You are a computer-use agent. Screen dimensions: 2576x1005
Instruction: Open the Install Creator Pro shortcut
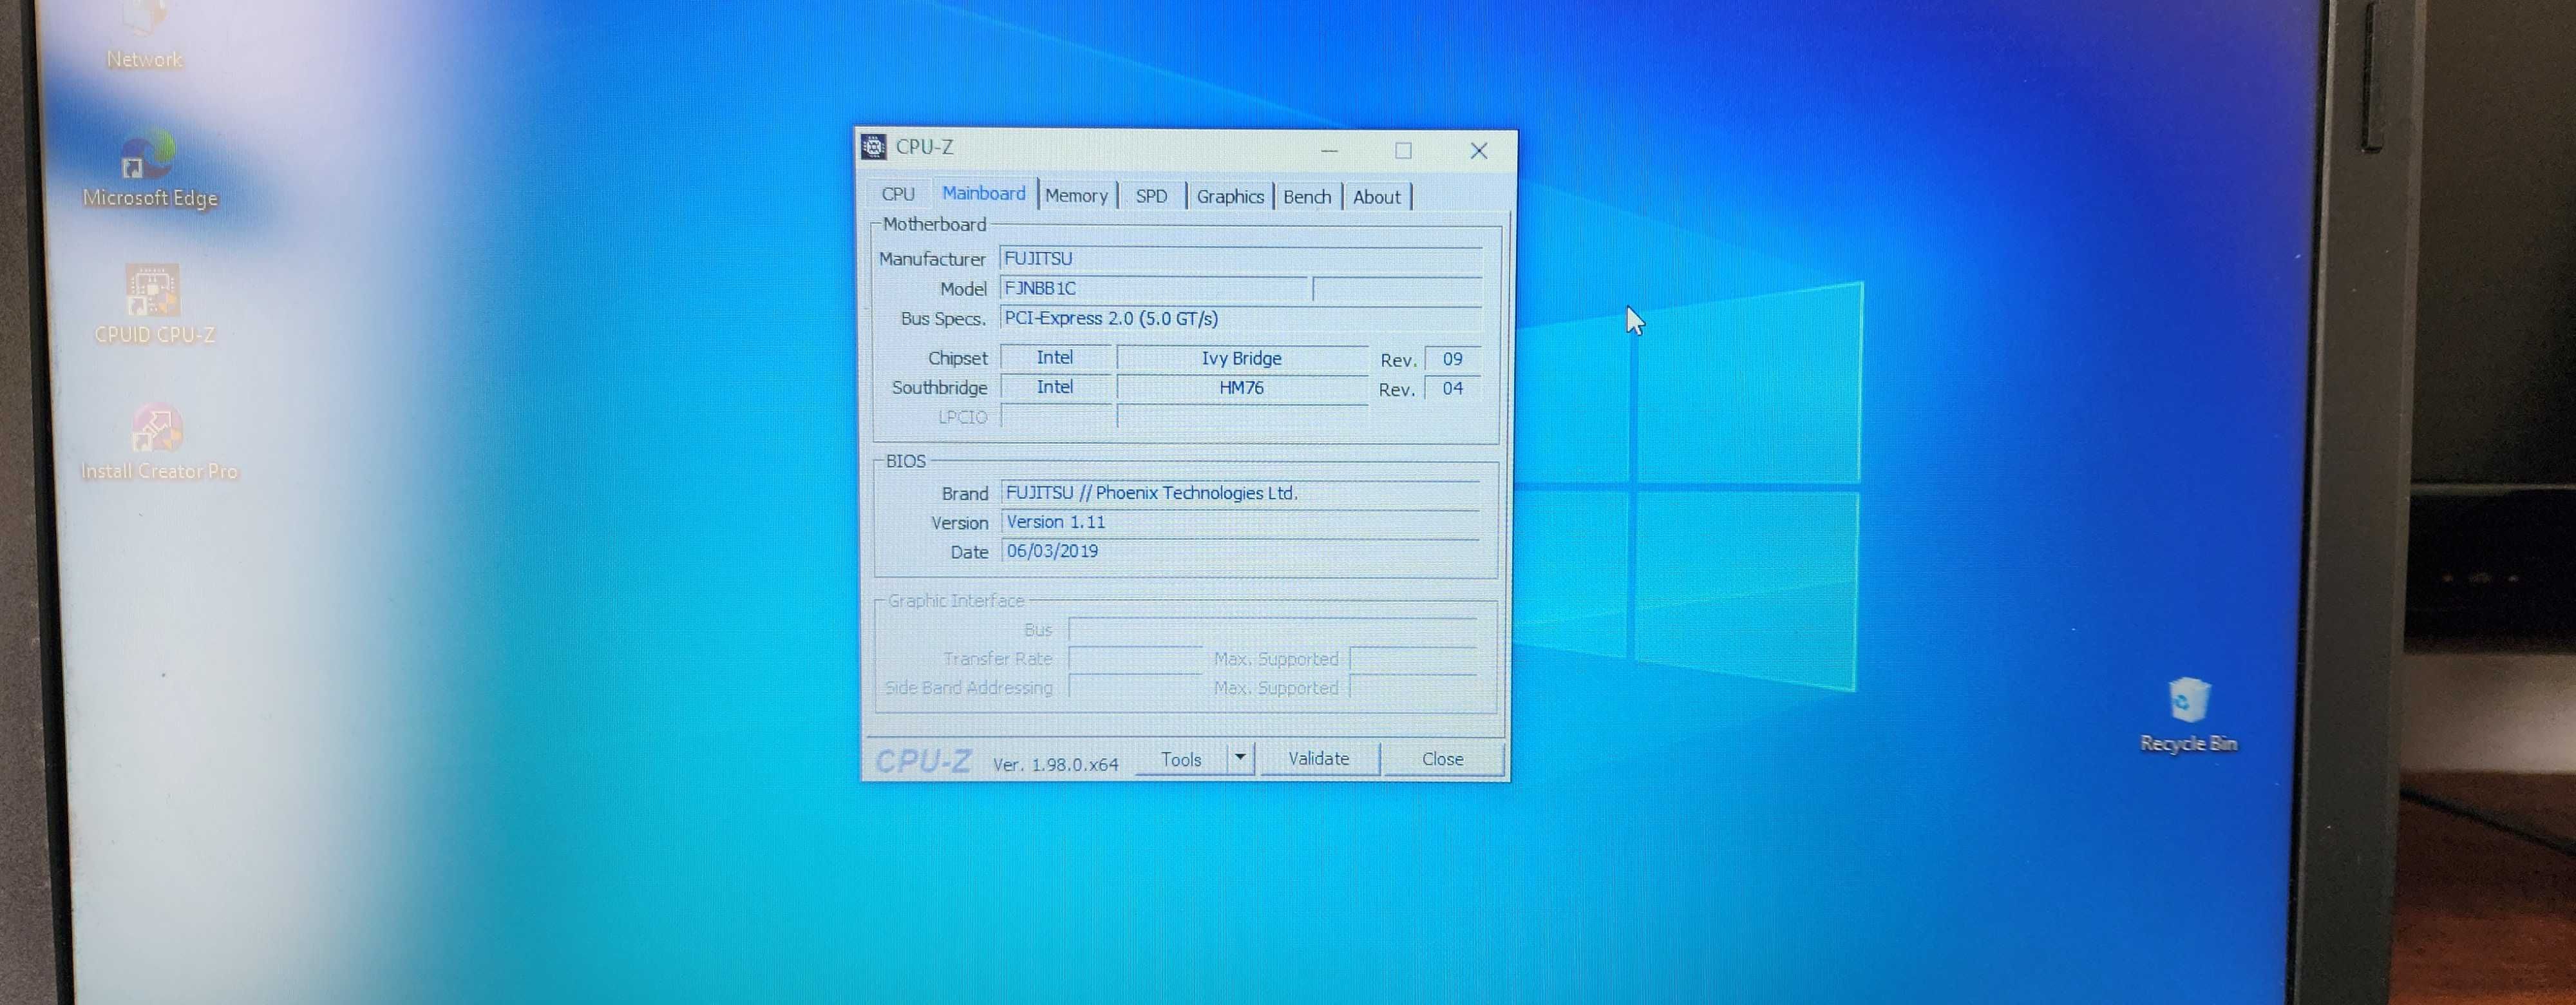158,442
